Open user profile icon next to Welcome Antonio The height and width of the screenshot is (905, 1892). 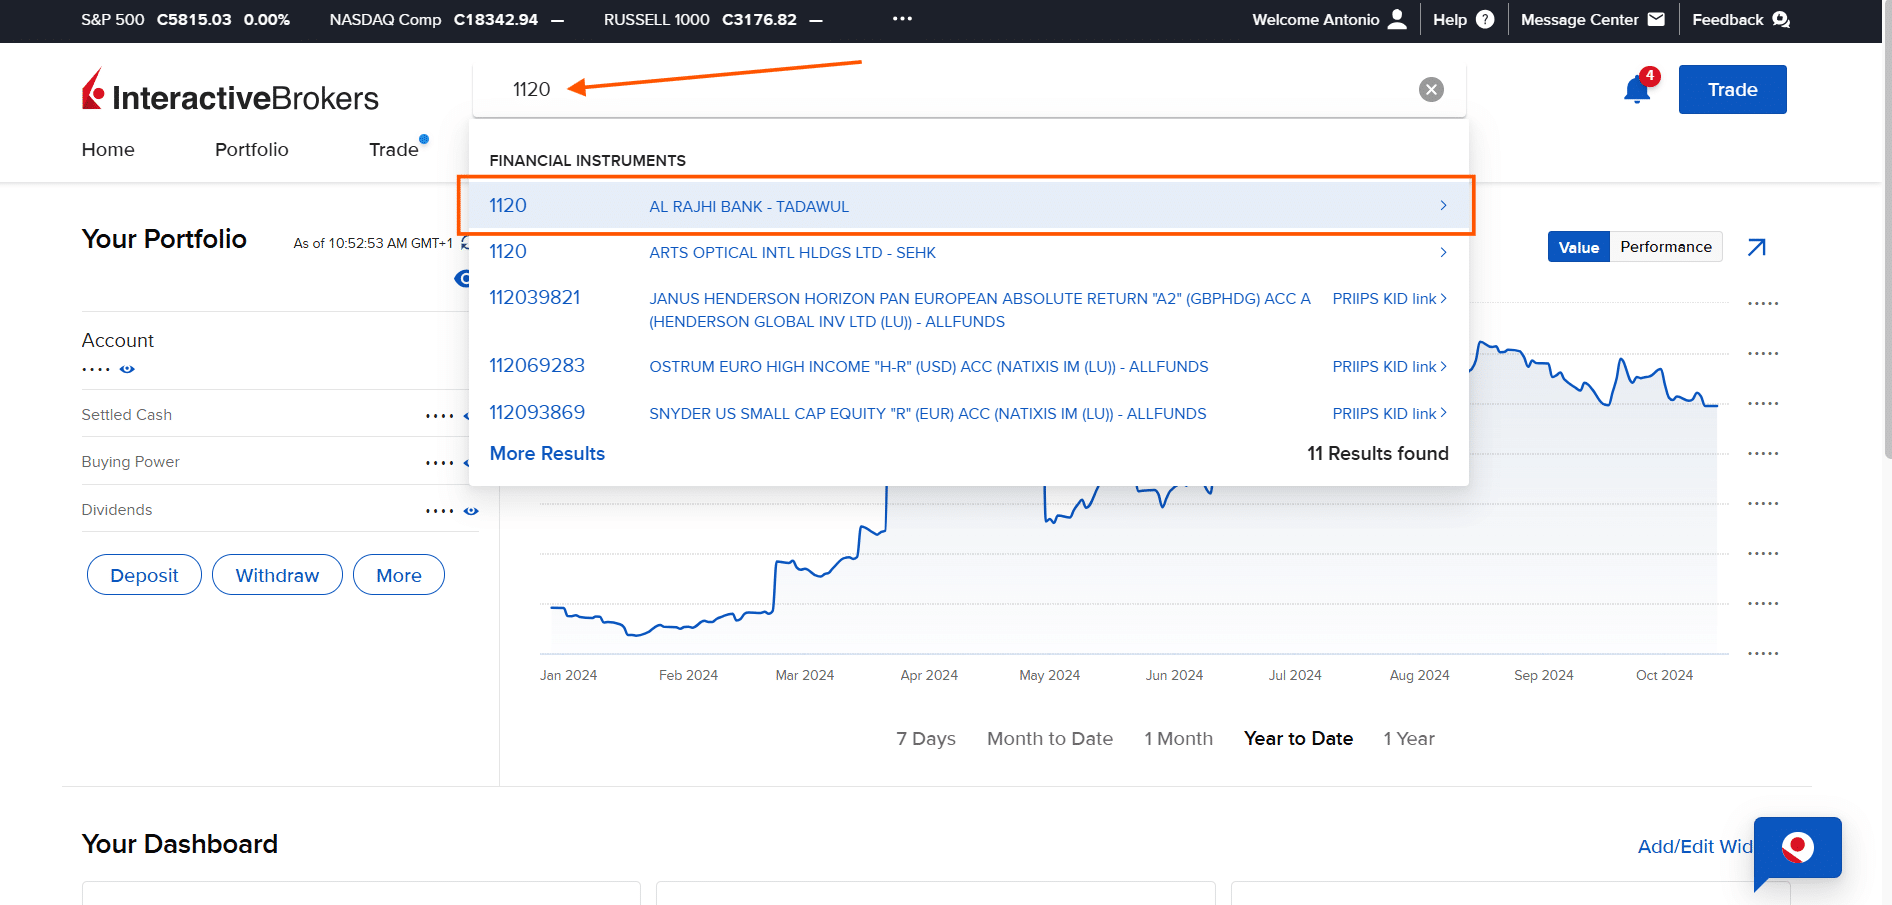point(1397,19)
